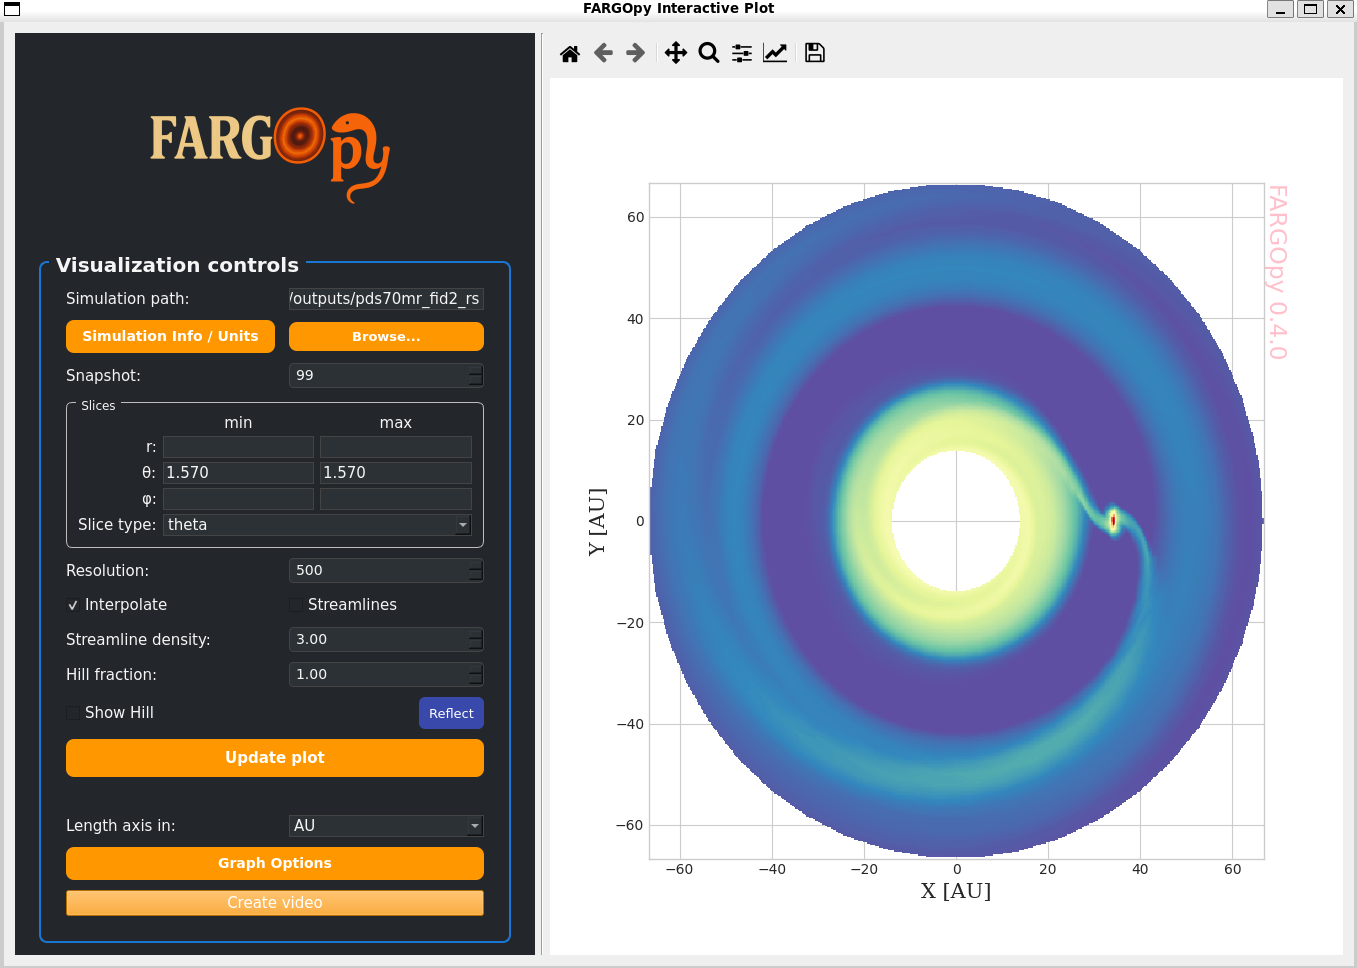Open Simulation Info / Units
Screen dimensions: 1357x968
[x=170, y=336]
